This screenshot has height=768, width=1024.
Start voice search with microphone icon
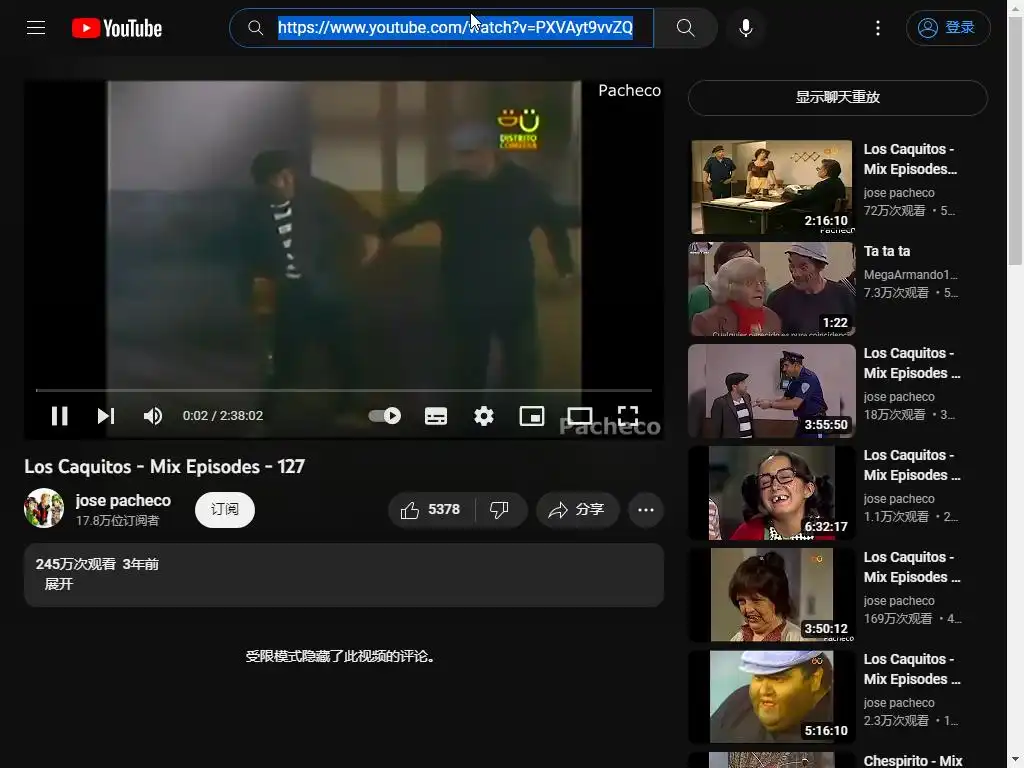tap(746, 27)
